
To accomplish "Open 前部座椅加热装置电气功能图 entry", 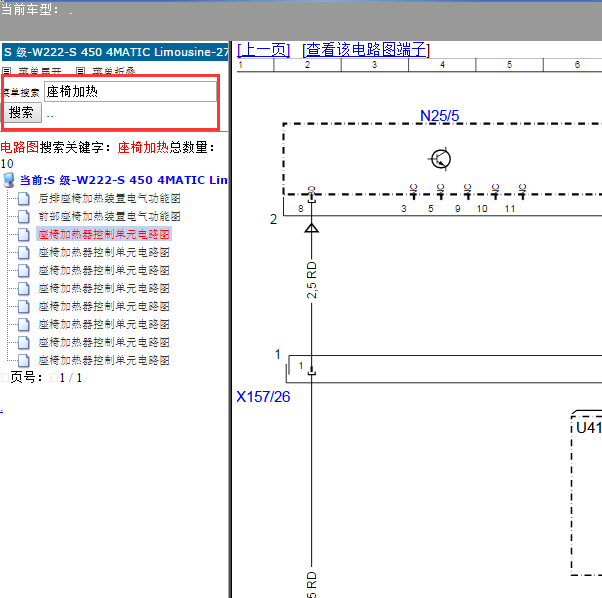I will [x=109, y=216].
